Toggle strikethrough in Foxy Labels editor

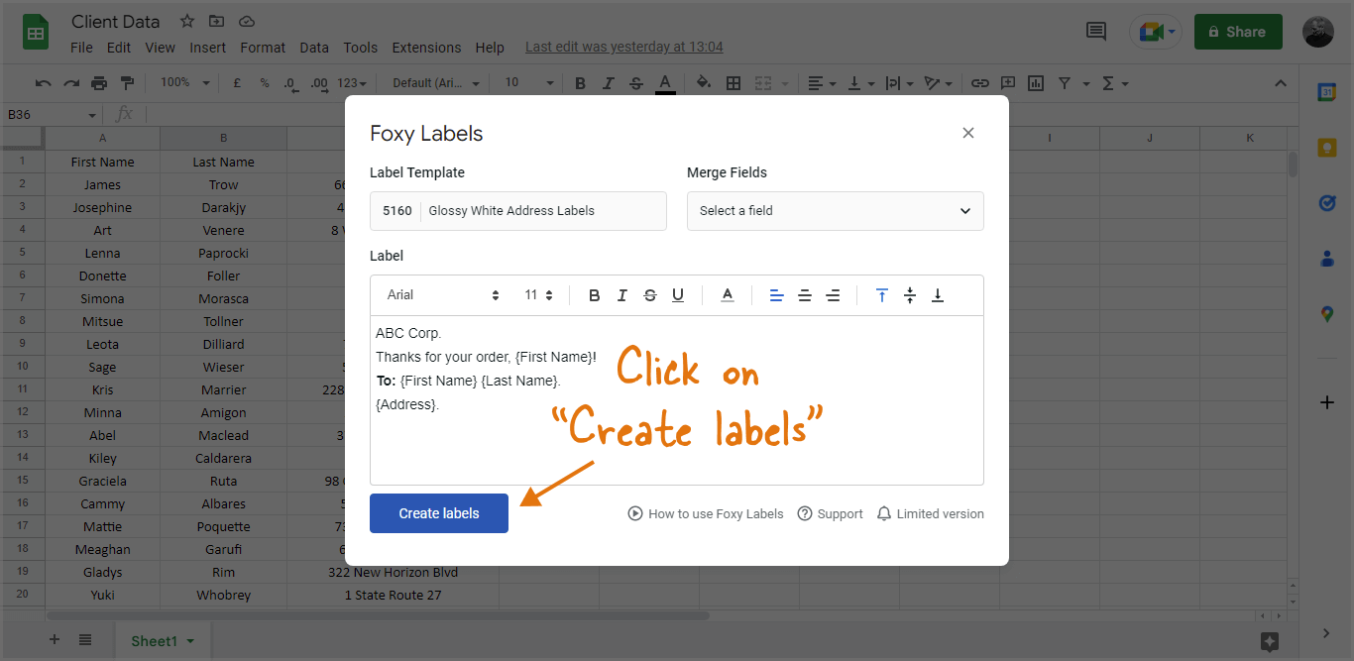point(650,295)
